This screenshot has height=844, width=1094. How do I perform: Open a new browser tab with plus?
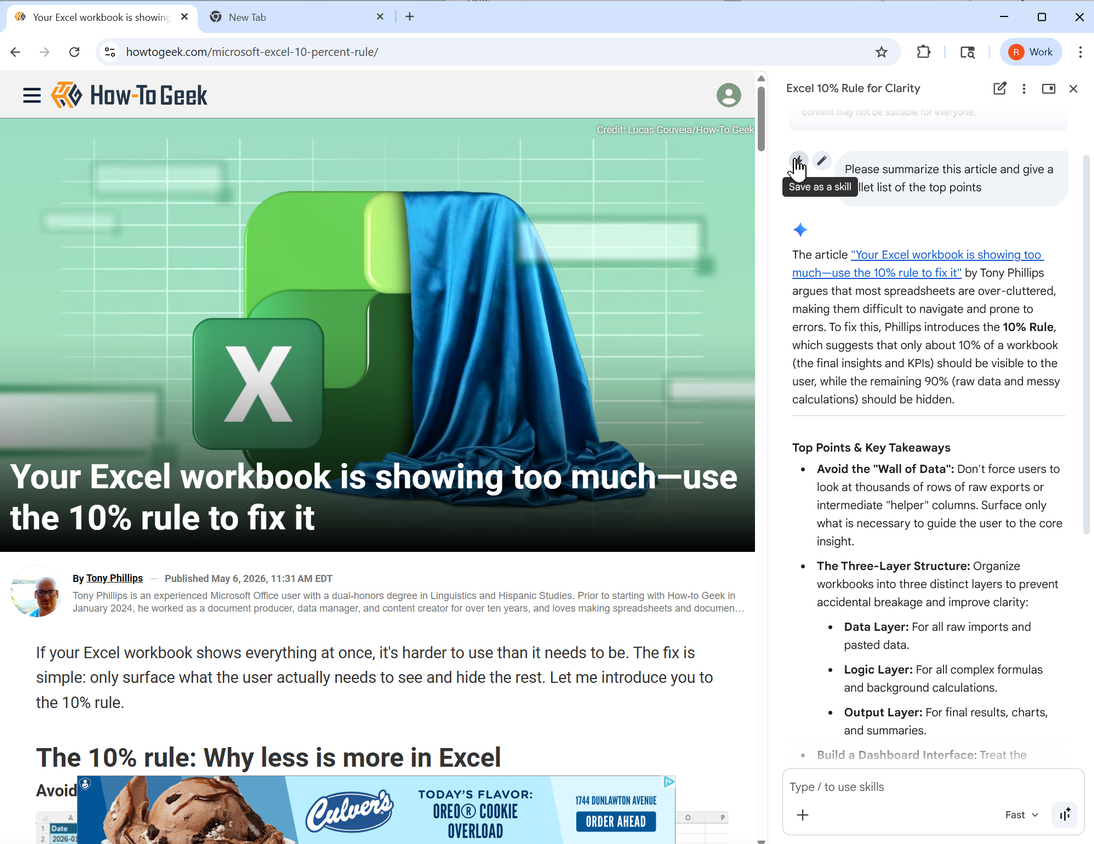410,17
